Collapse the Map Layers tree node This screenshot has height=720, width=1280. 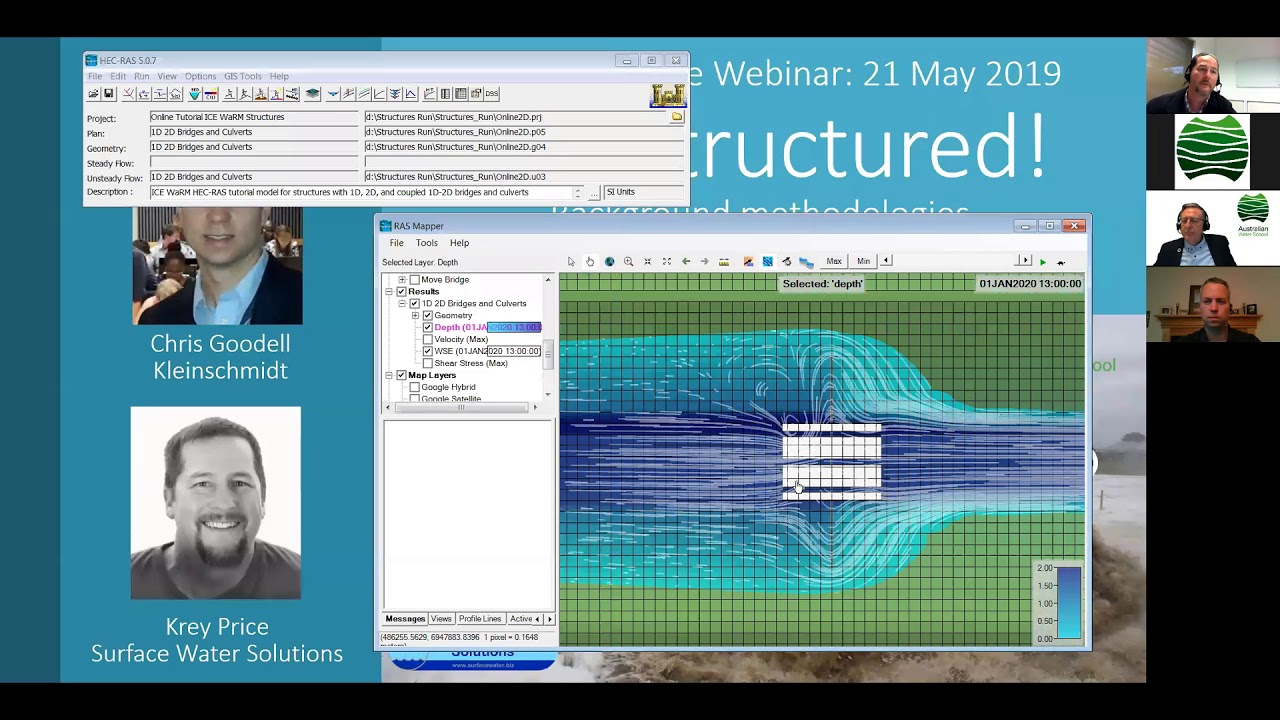click(x=389, y=376)
